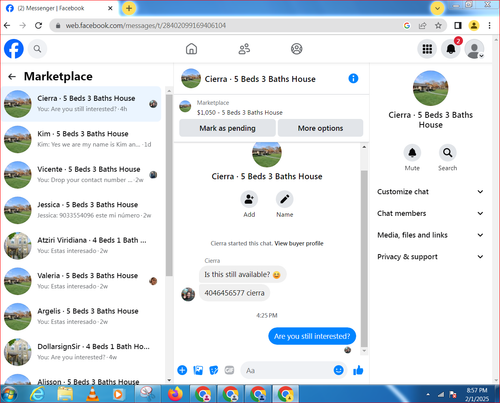Click the chat messages scrollbar thumb
The width and height of the screenshot is (500, 403).
tap(364, 259)
